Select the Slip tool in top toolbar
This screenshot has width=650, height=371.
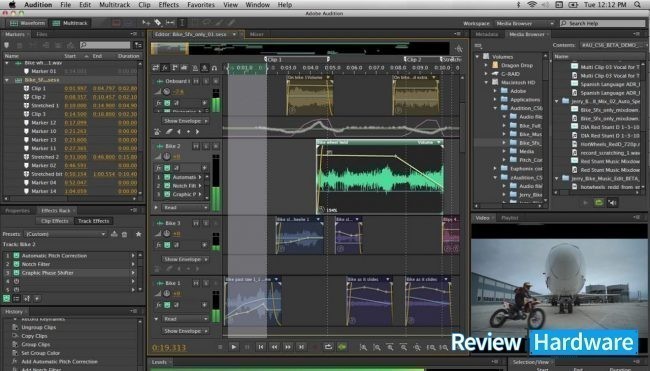pos(170,23)
